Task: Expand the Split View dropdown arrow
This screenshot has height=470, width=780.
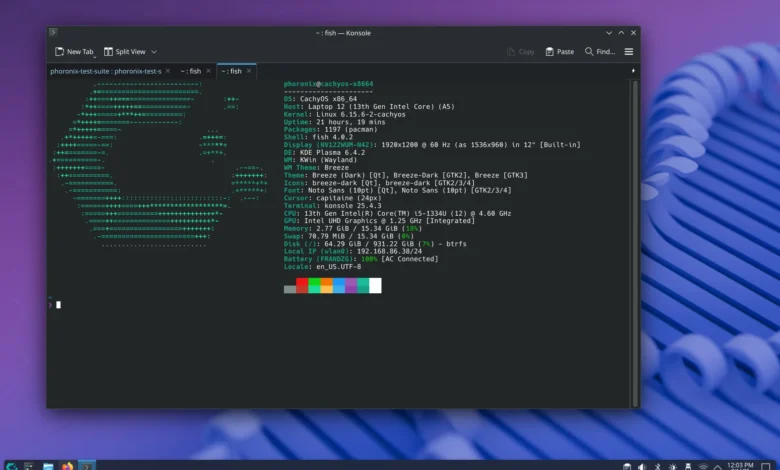Action: point(154,52)
